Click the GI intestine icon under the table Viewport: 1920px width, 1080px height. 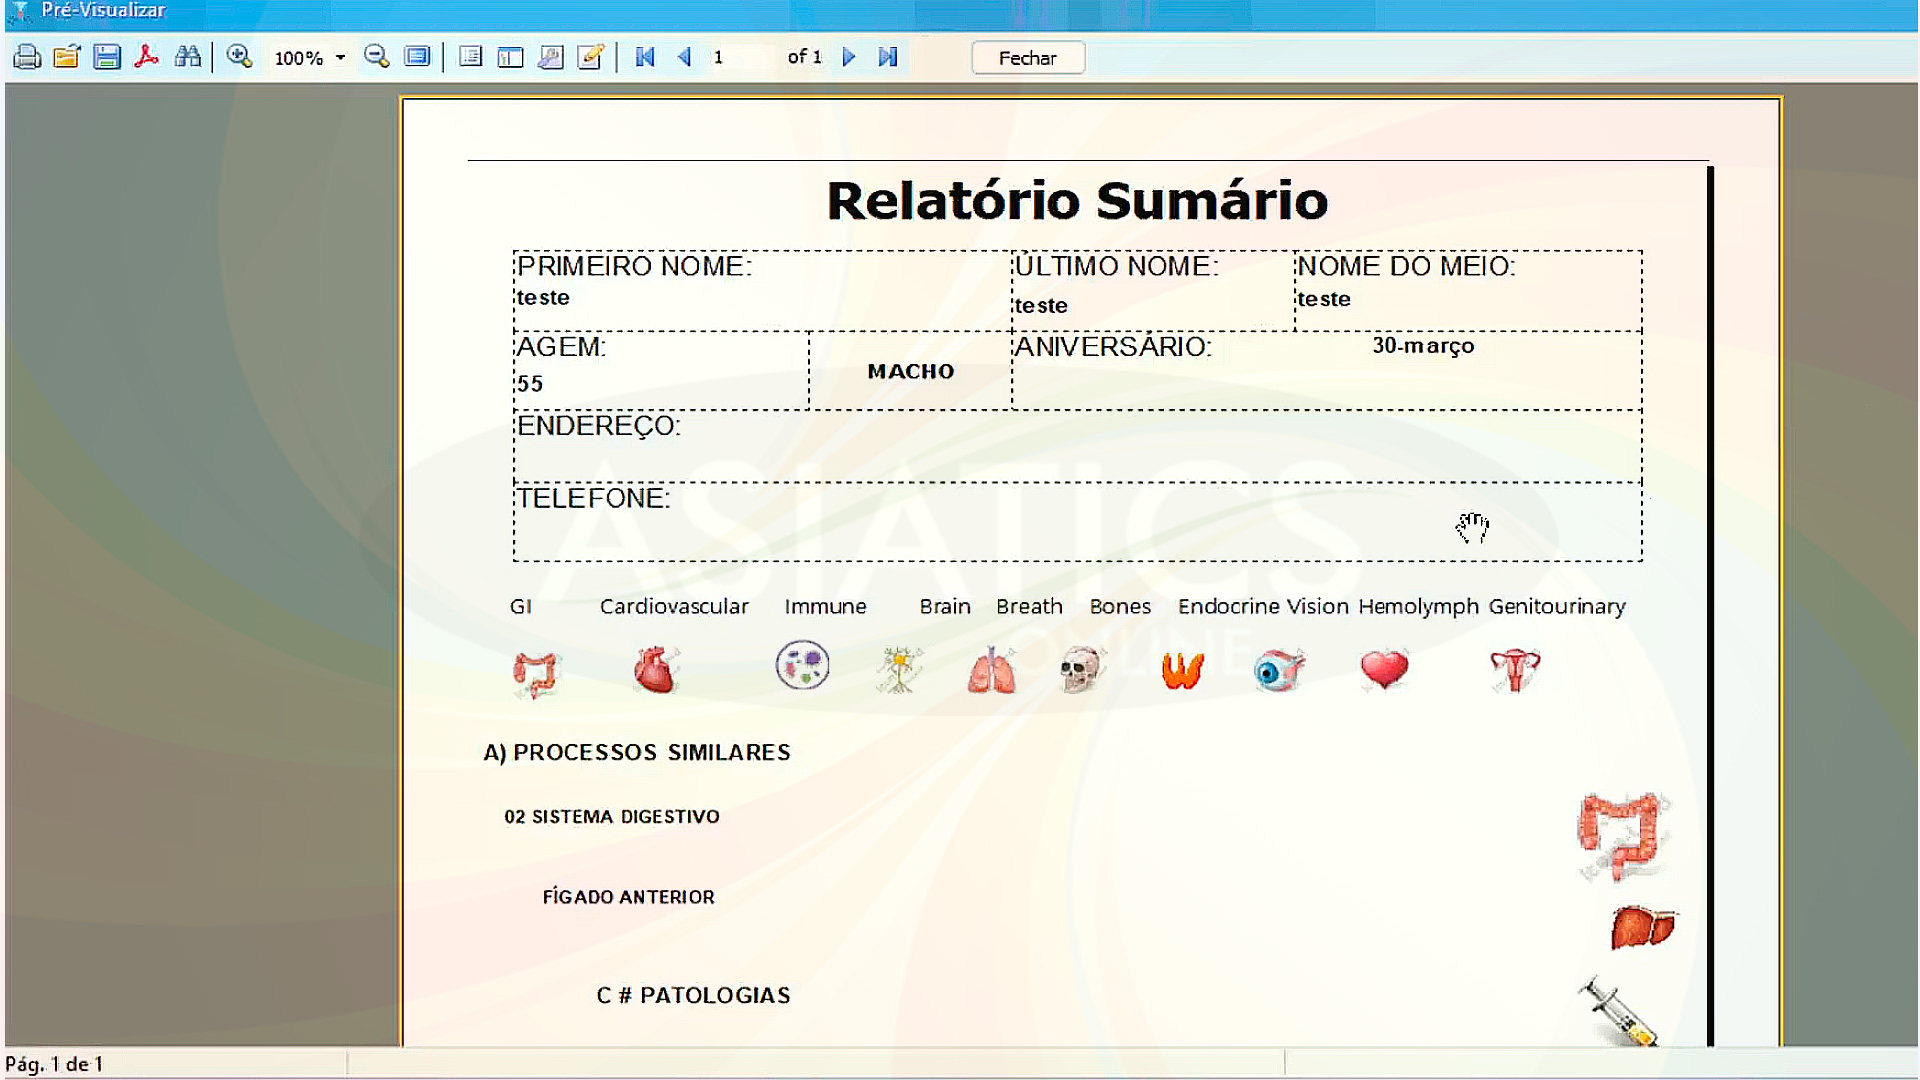point(537,673)
